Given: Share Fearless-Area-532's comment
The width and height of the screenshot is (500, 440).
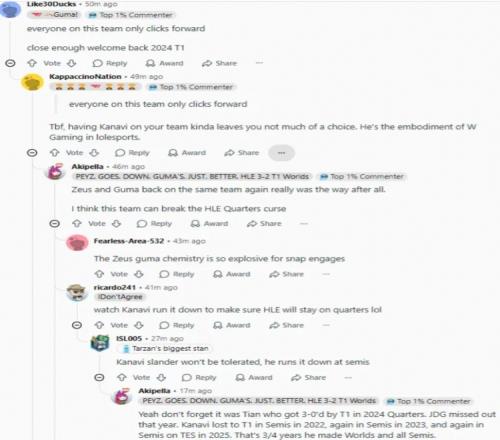Looking at the screenshot, I should (x=286, y=274).
